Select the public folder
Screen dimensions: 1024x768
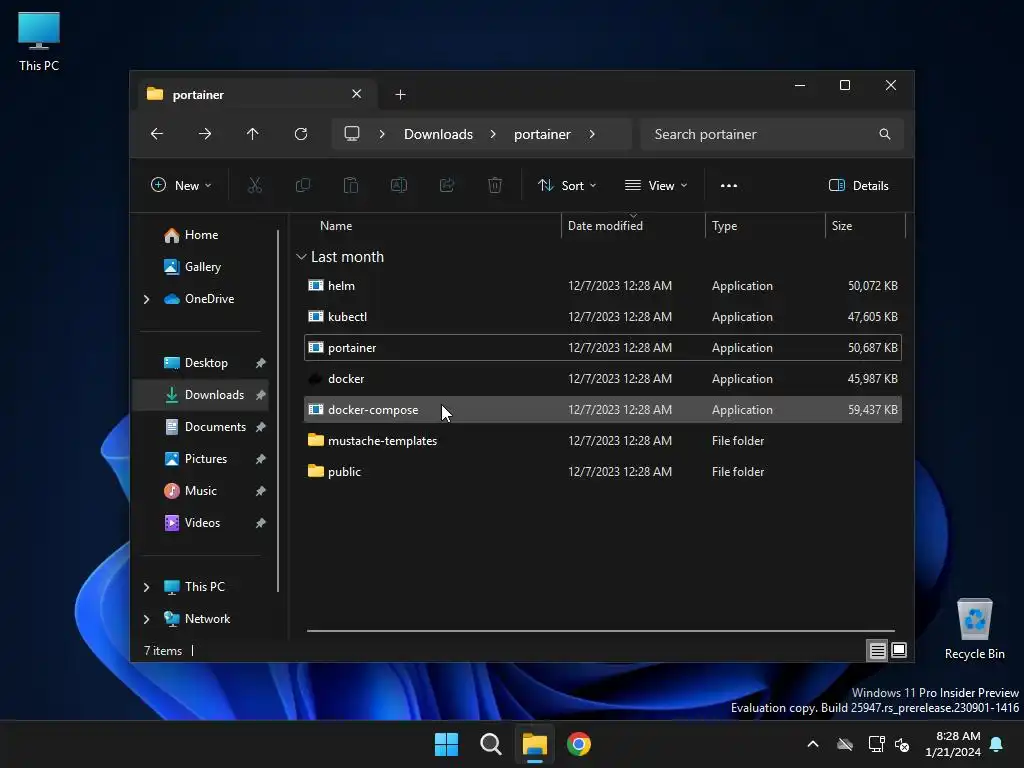point(603,472)
